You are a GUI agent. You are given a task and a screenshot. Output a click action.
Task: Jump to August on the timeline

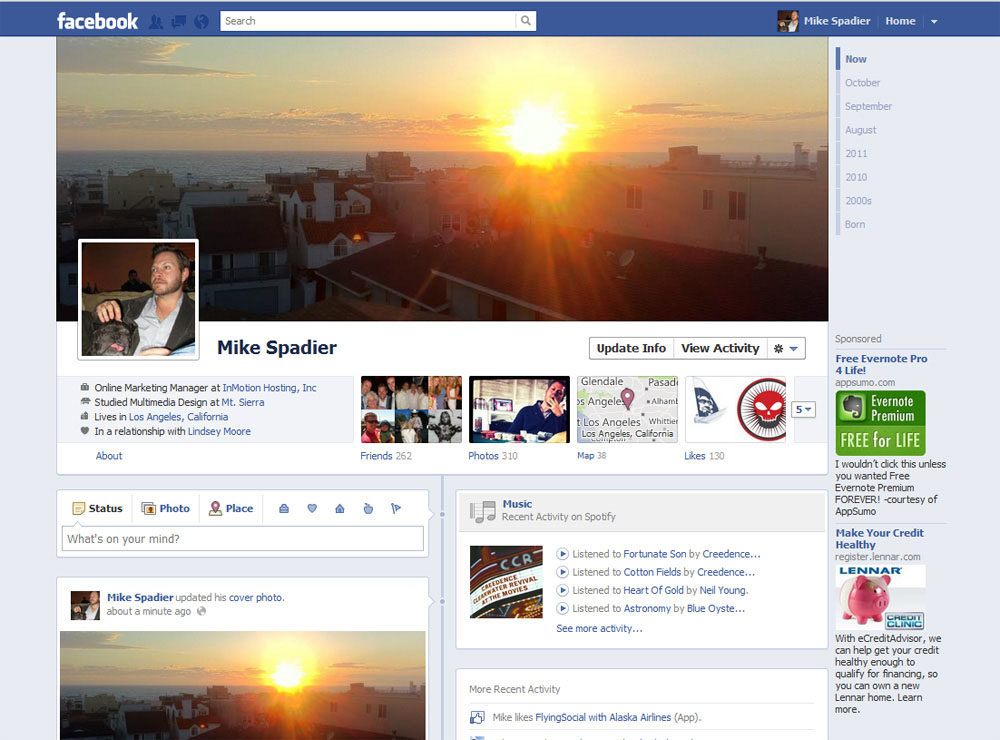tap(860, 130)
